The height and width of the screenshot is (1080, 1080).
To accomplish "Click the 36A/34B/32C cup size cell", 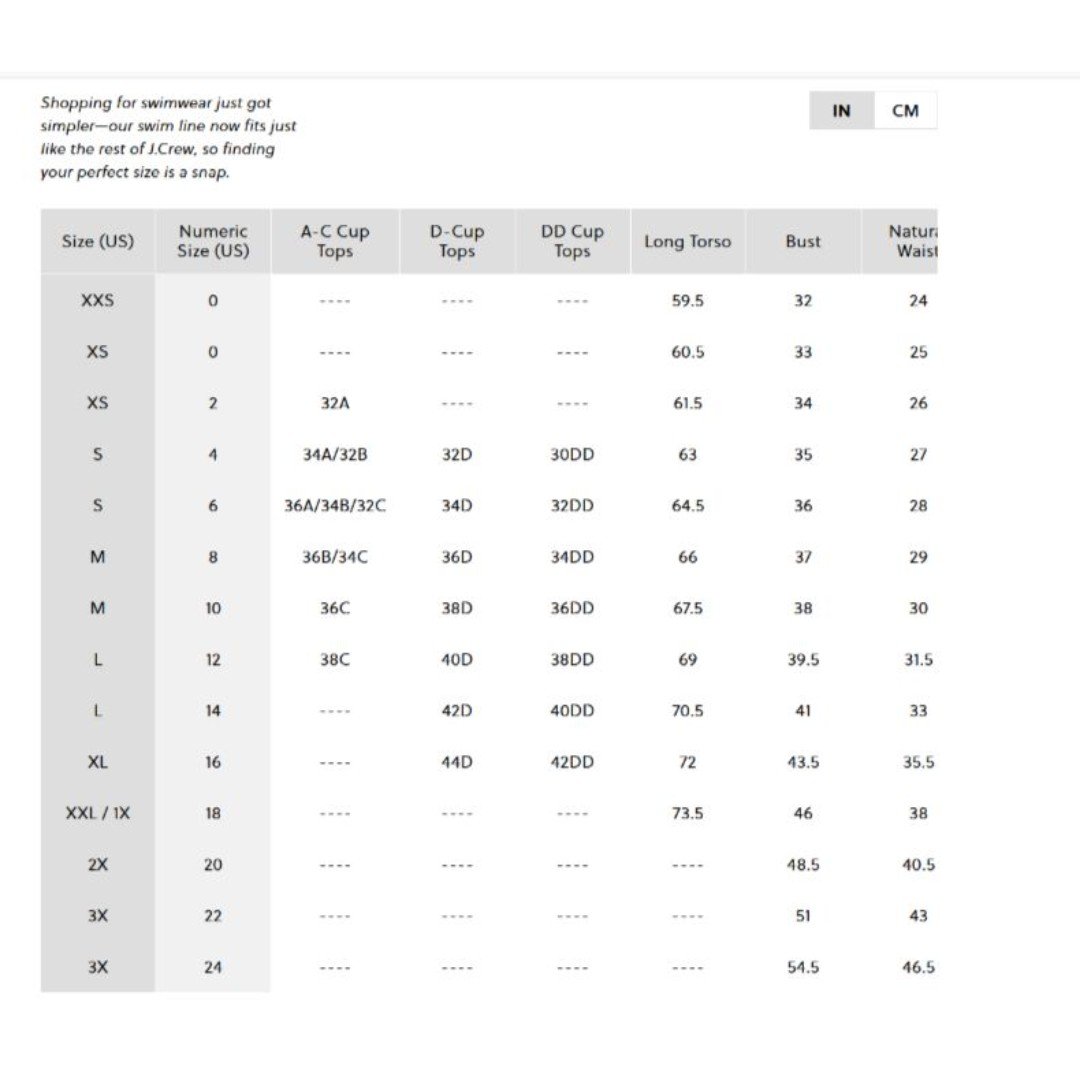I will click(335, 506).
